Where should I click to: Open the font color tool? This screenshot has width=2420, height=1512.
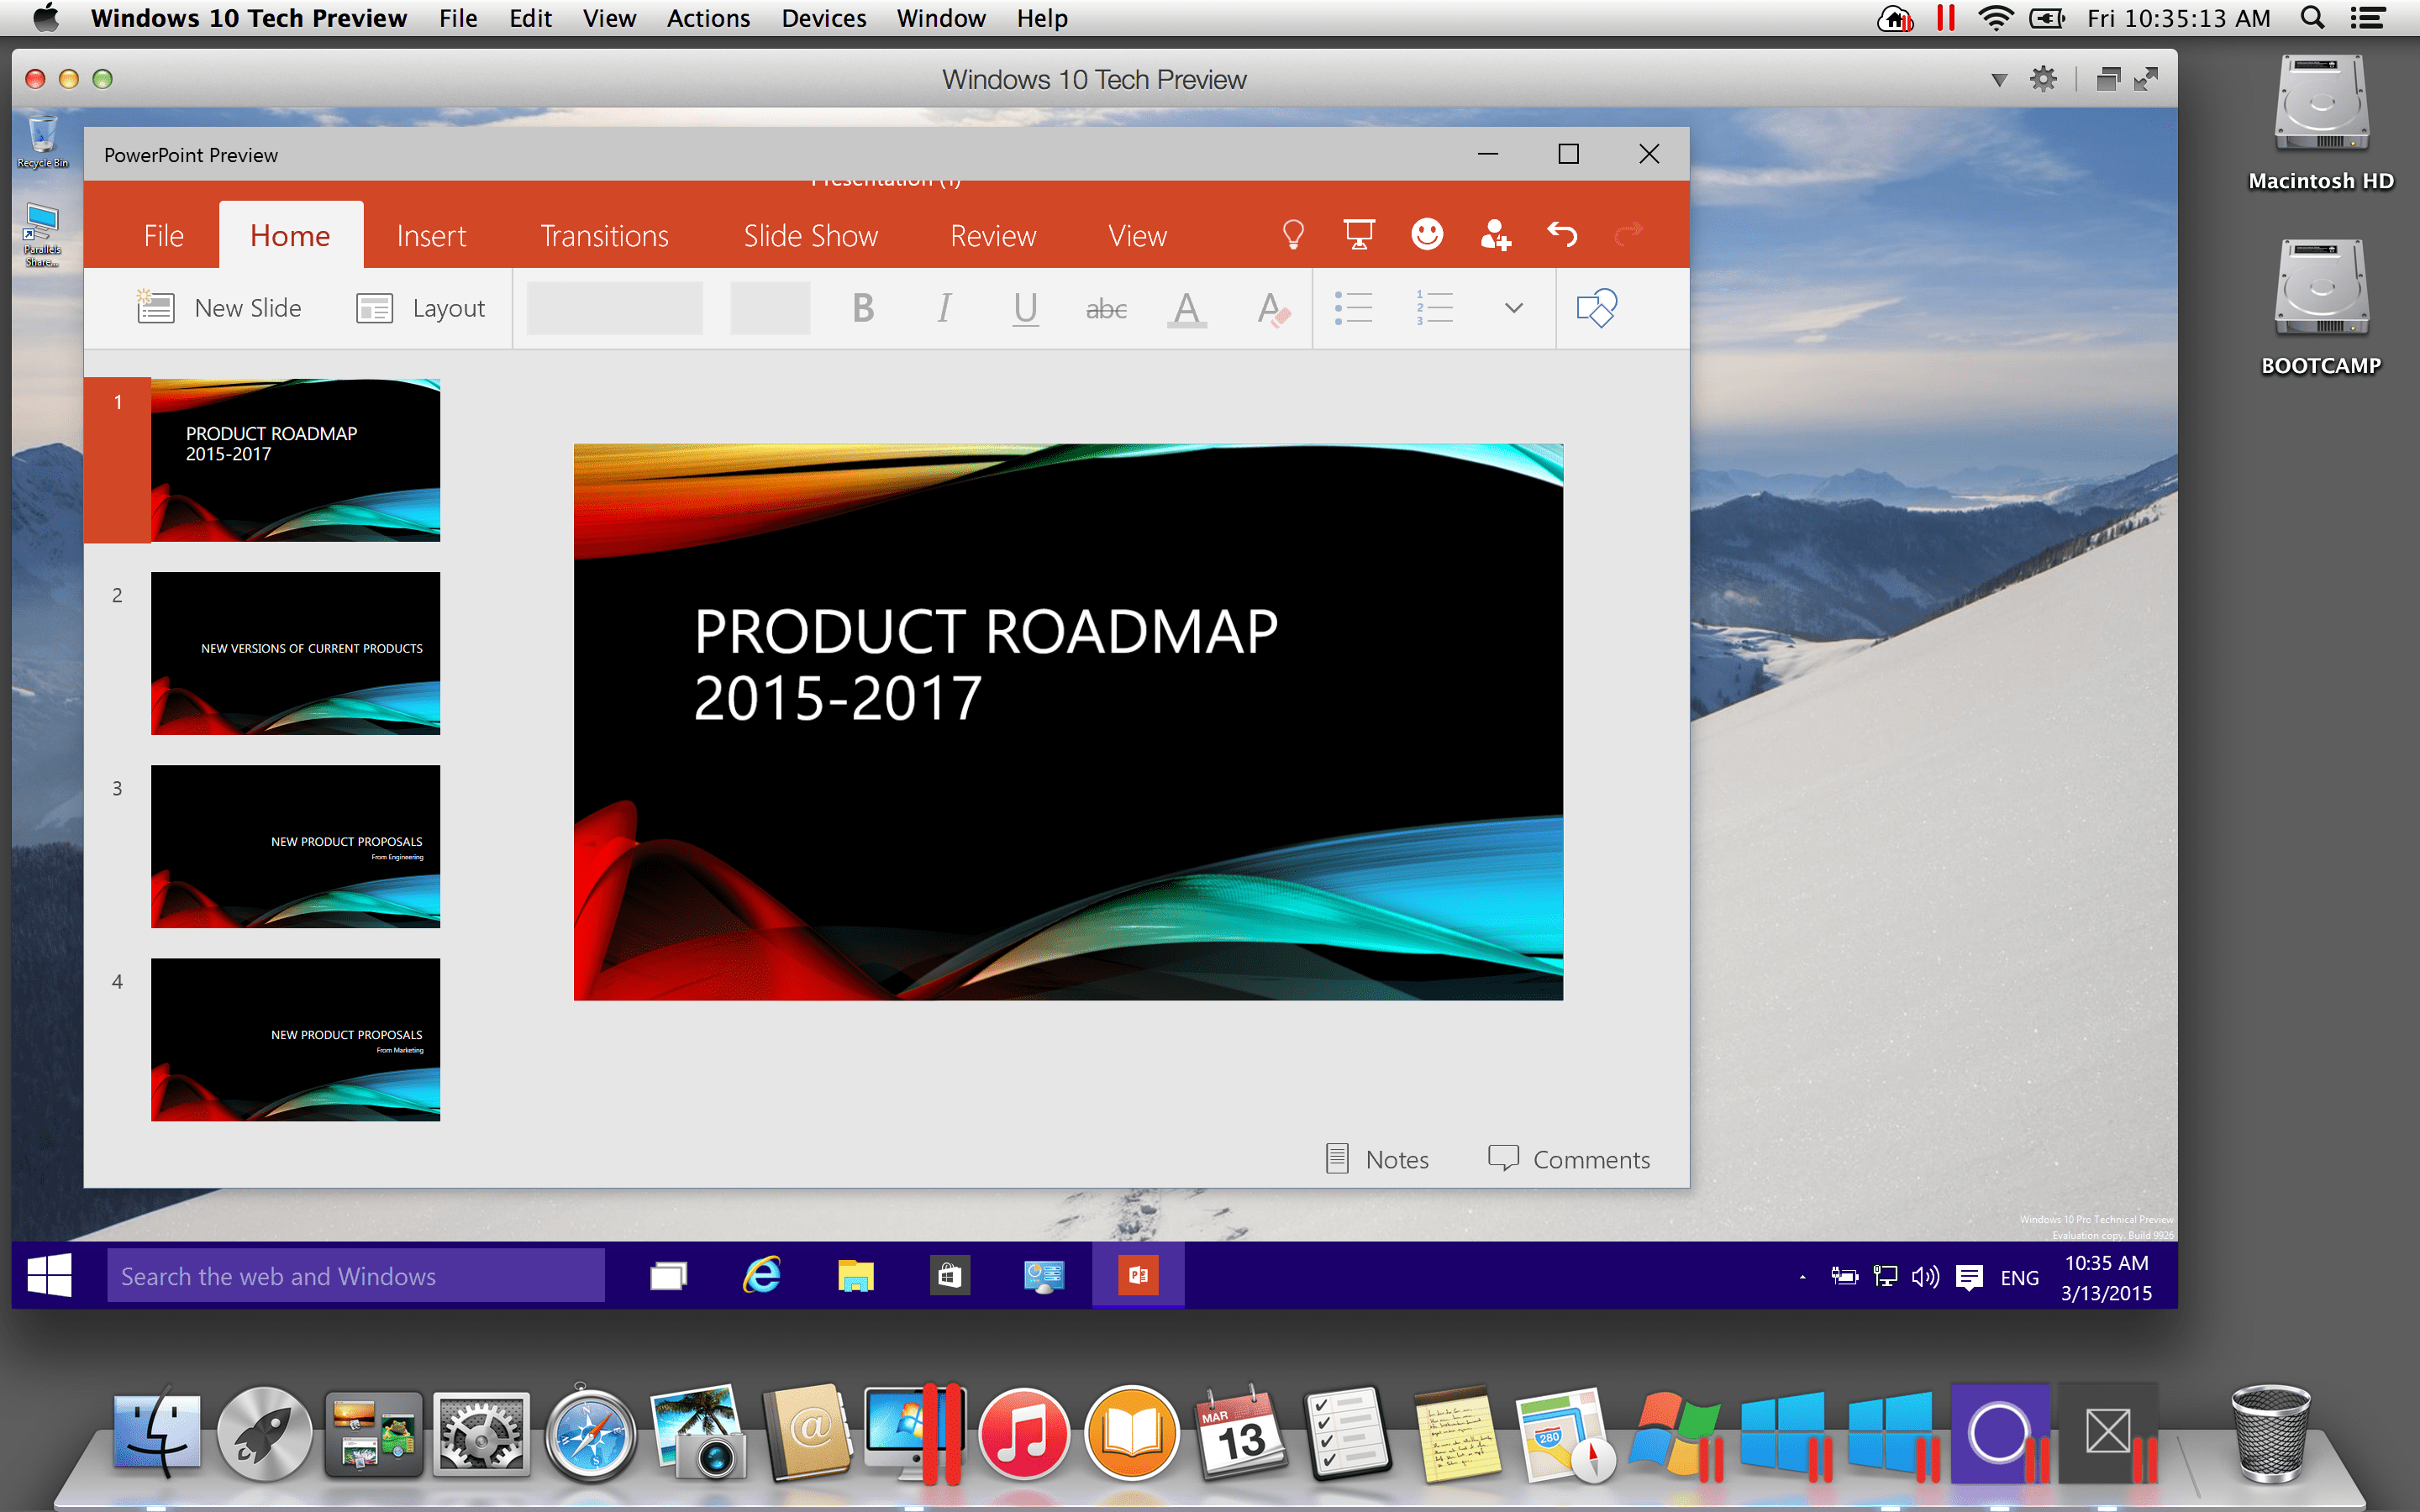click(x=1187, y=308)
